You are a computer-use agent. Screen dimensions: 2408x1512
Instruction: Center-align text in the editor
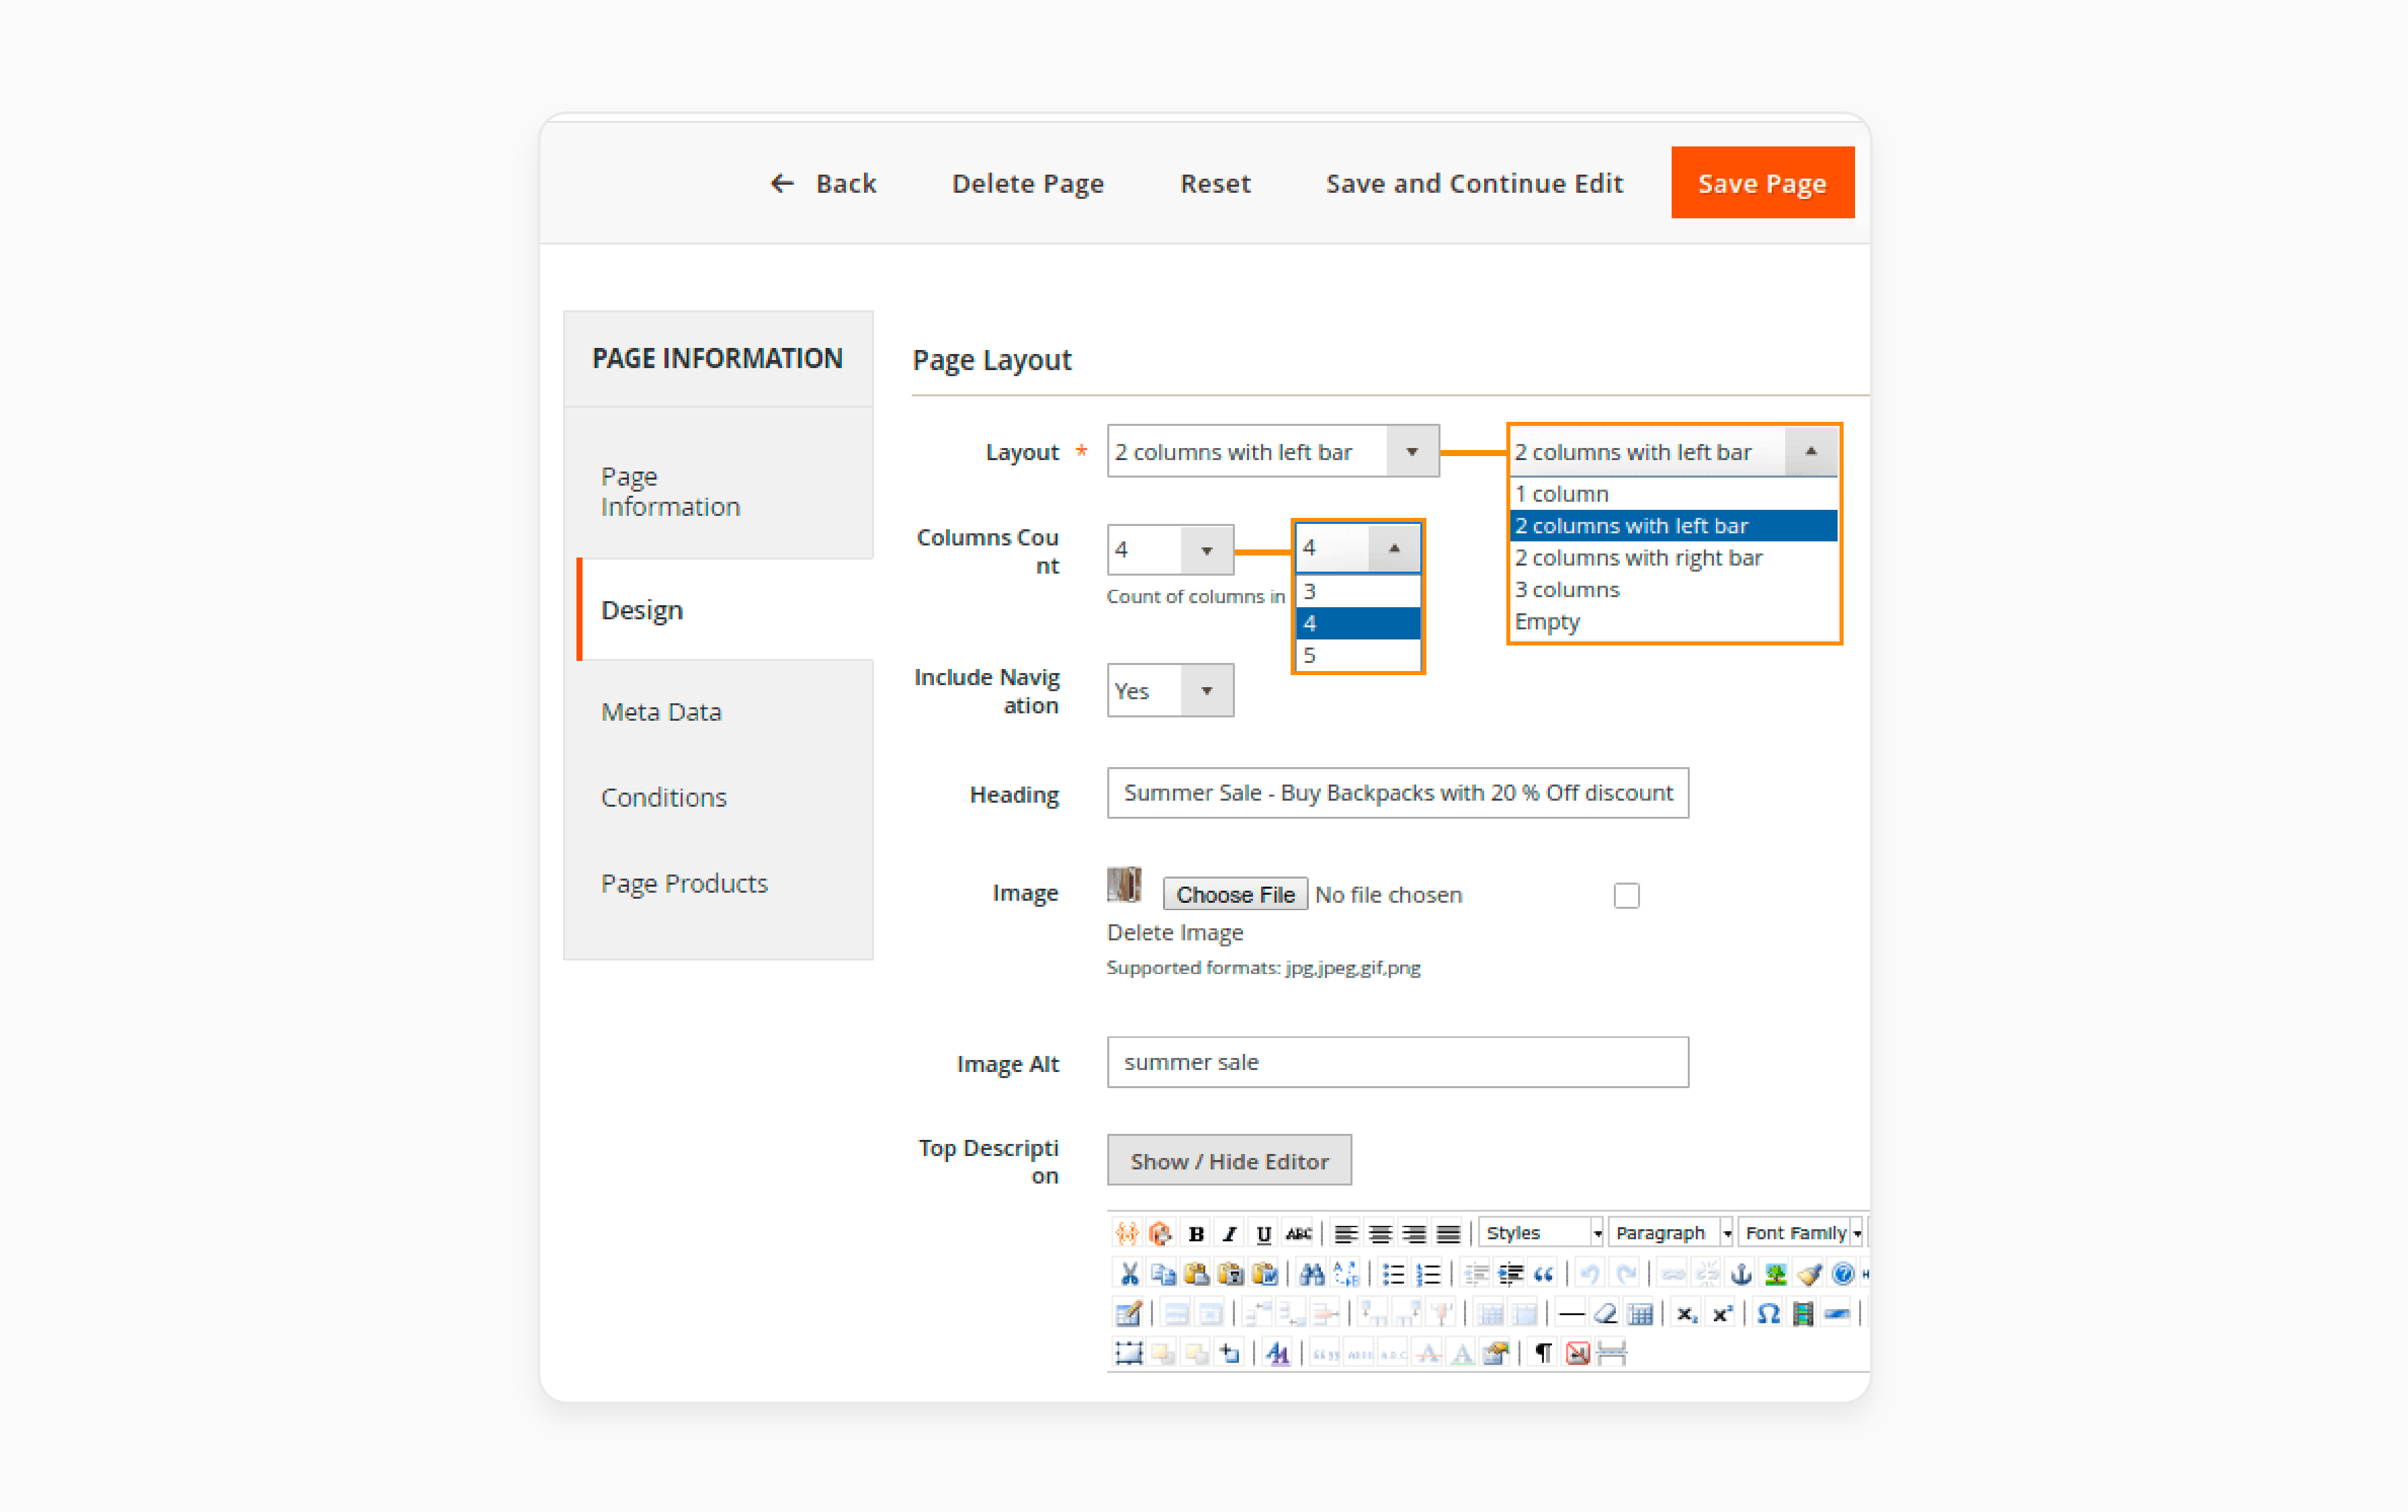click(1380, 1233)
